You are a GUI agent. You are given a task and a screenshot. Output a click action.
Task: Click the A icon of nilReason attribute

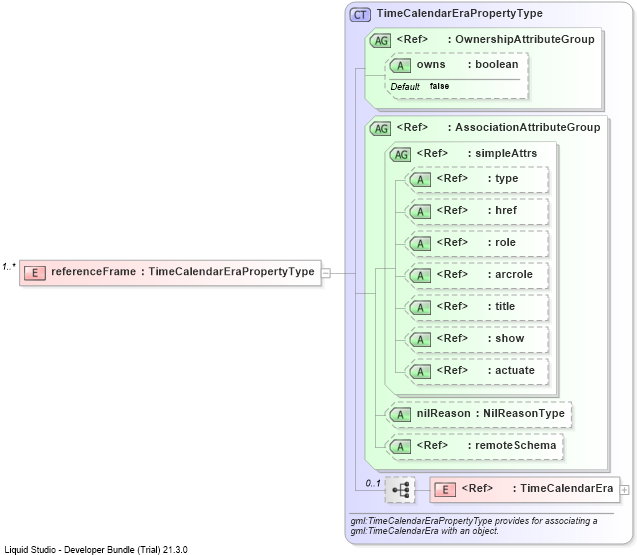point(400,415)
